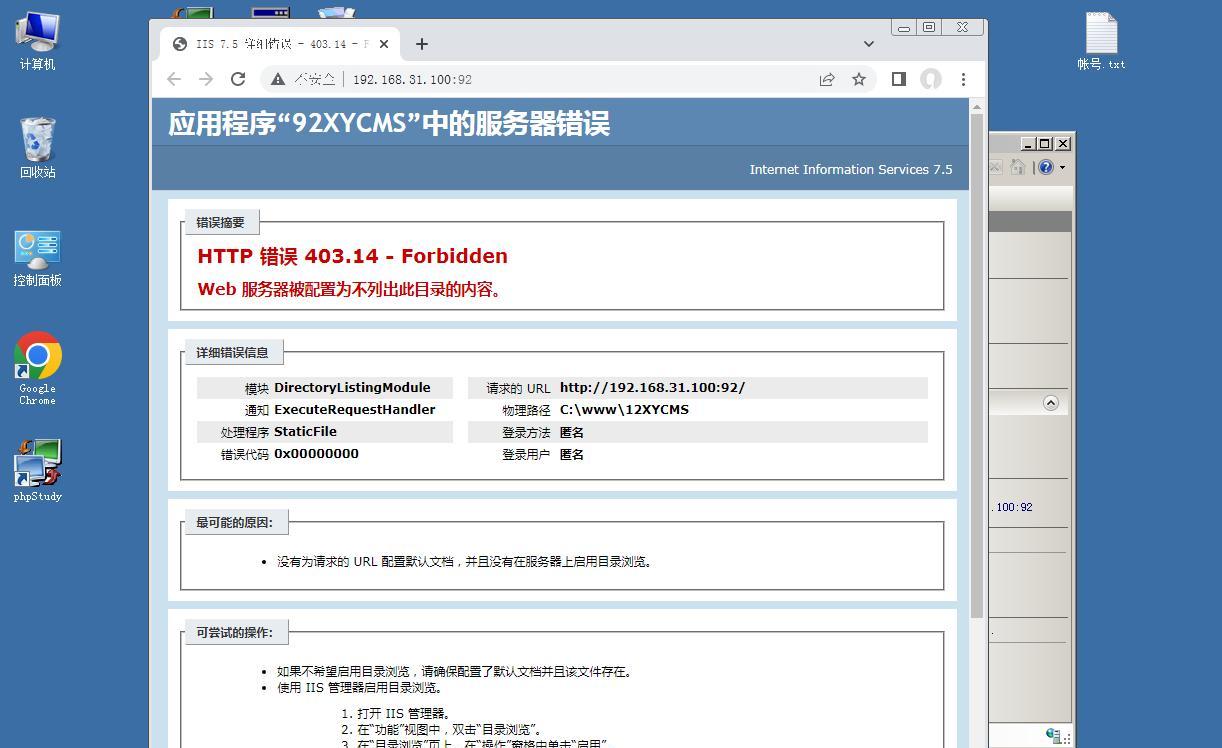Click the HTTP 错误 403.14 - Forbidden heading
This screenshot has width=1222, height=748.
coord(353,256)
